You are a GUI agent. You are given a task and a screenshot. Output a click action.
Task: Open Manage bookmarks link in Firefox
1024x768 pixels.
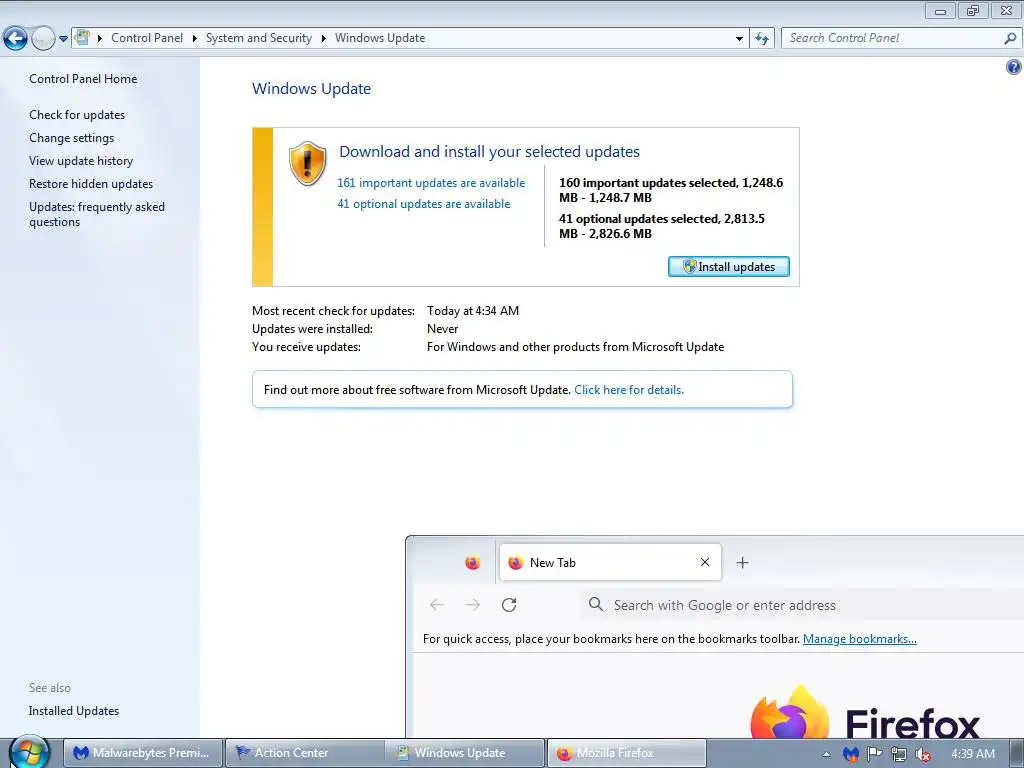click(x=859, y=639)
